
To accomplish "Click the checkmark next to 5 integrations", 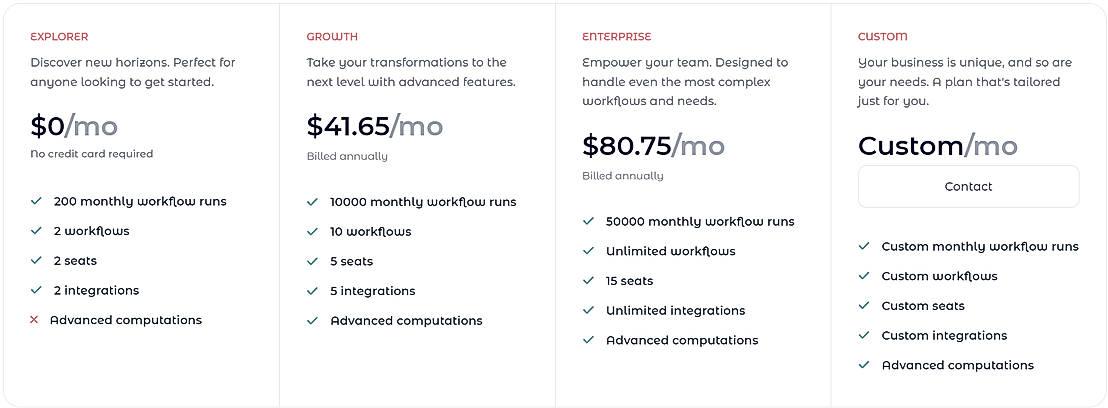I will (x=312, y=291).
